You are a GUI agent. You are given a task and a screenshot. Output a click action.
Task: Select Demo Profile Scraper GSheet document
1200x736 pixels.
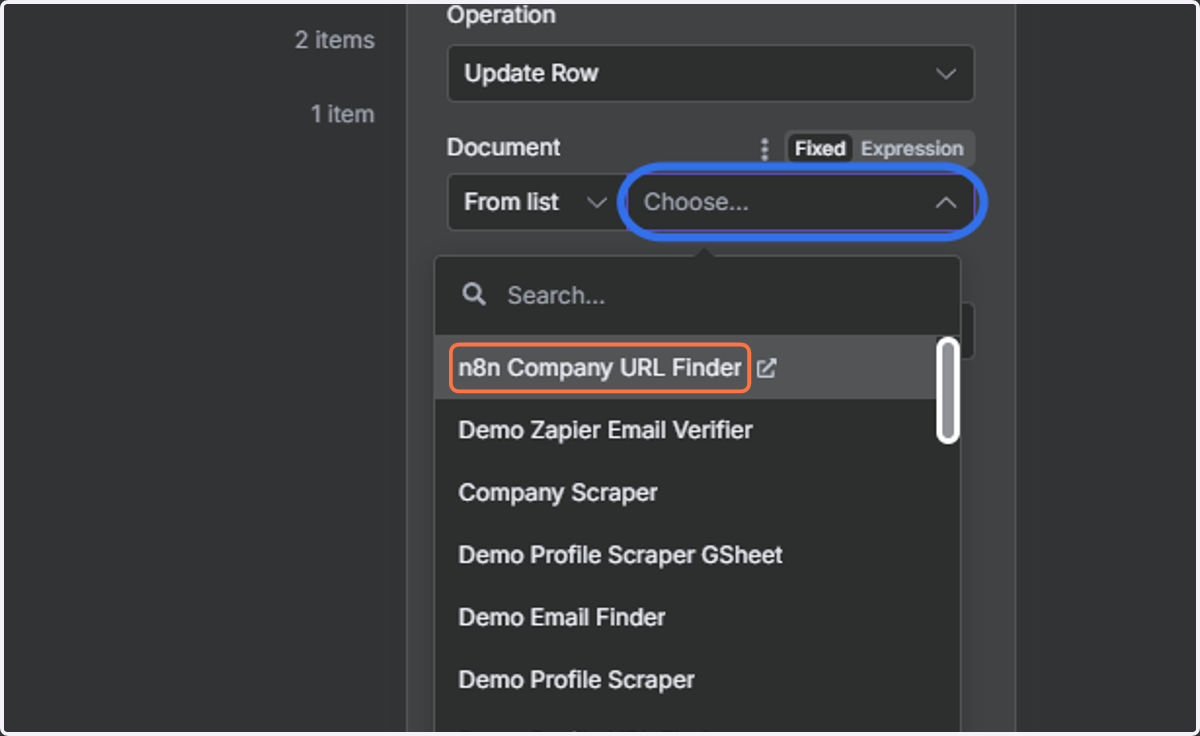620,555
